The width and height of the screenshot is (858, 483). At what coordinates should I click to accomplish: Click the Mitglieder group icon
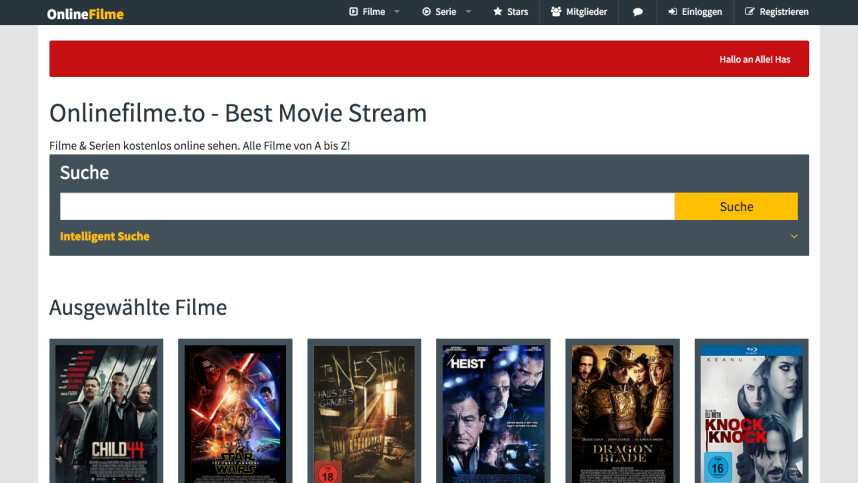click(x=556, y=11)
